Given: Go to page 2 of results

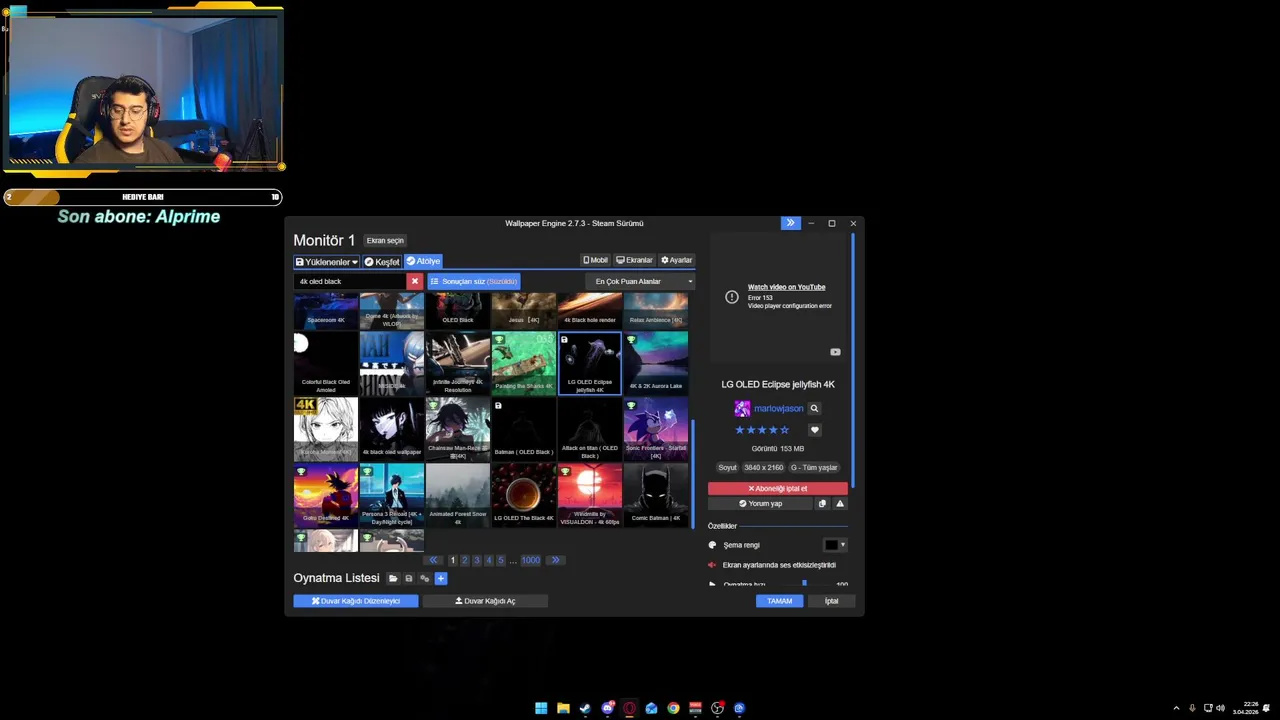Looking at the screenshot, I should pos(465,560).
